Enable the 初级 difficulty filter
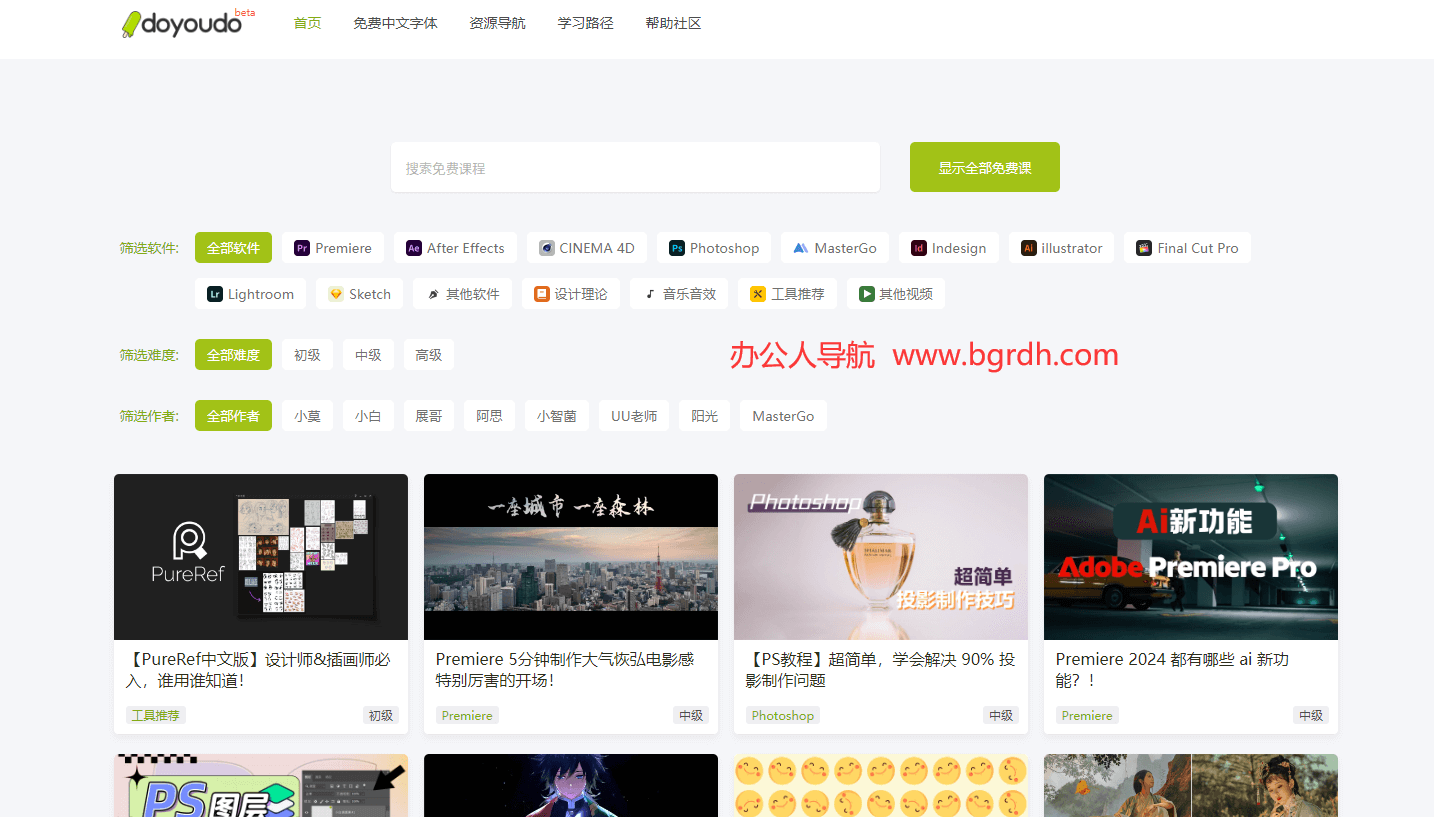 pyautogui.click(x=307, y=354)
